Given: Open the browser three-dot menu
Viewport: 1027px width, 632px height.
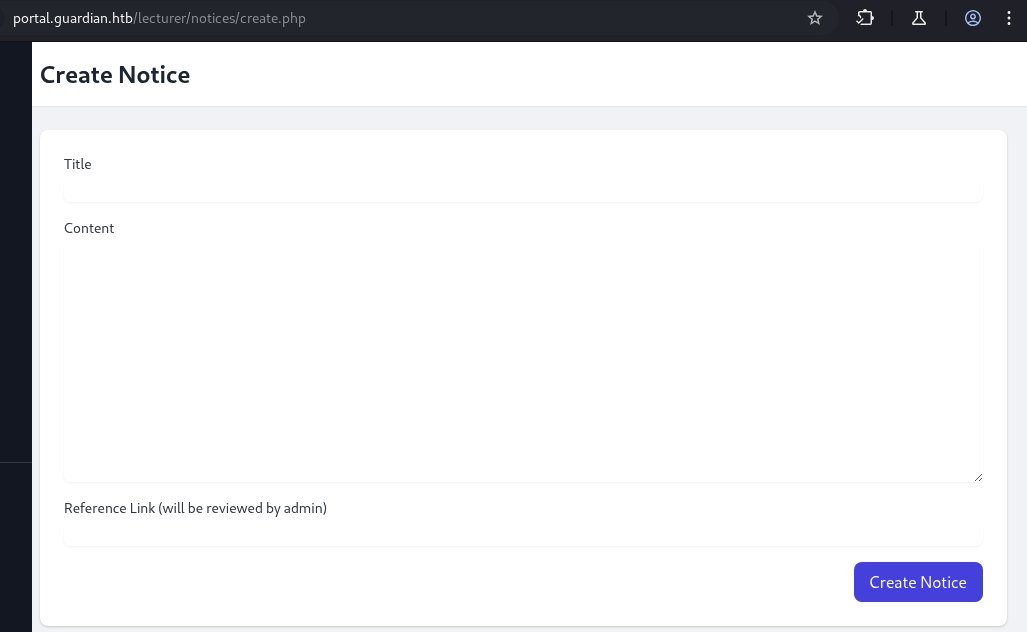Looking at the screenshot, I should (1009, 18).
